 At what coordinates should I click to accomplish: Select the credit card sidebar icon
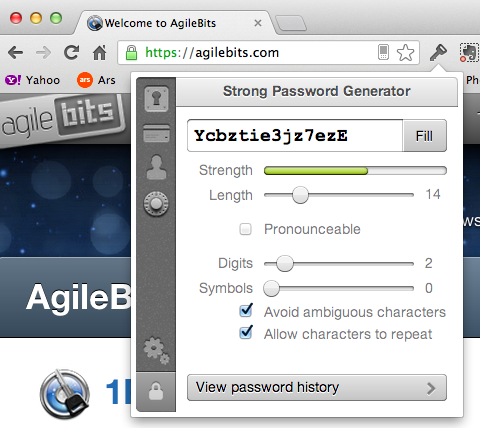tap(156, 134)
